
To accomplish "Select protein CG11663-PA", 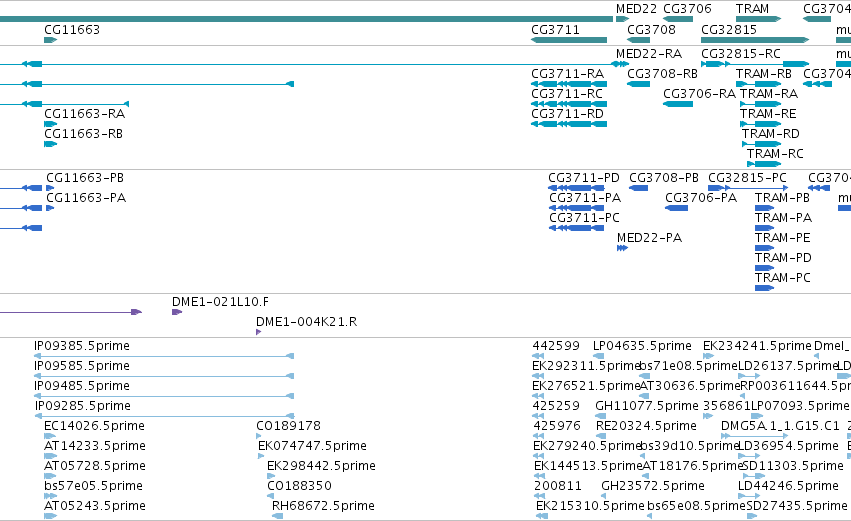I will pos(86,198).
